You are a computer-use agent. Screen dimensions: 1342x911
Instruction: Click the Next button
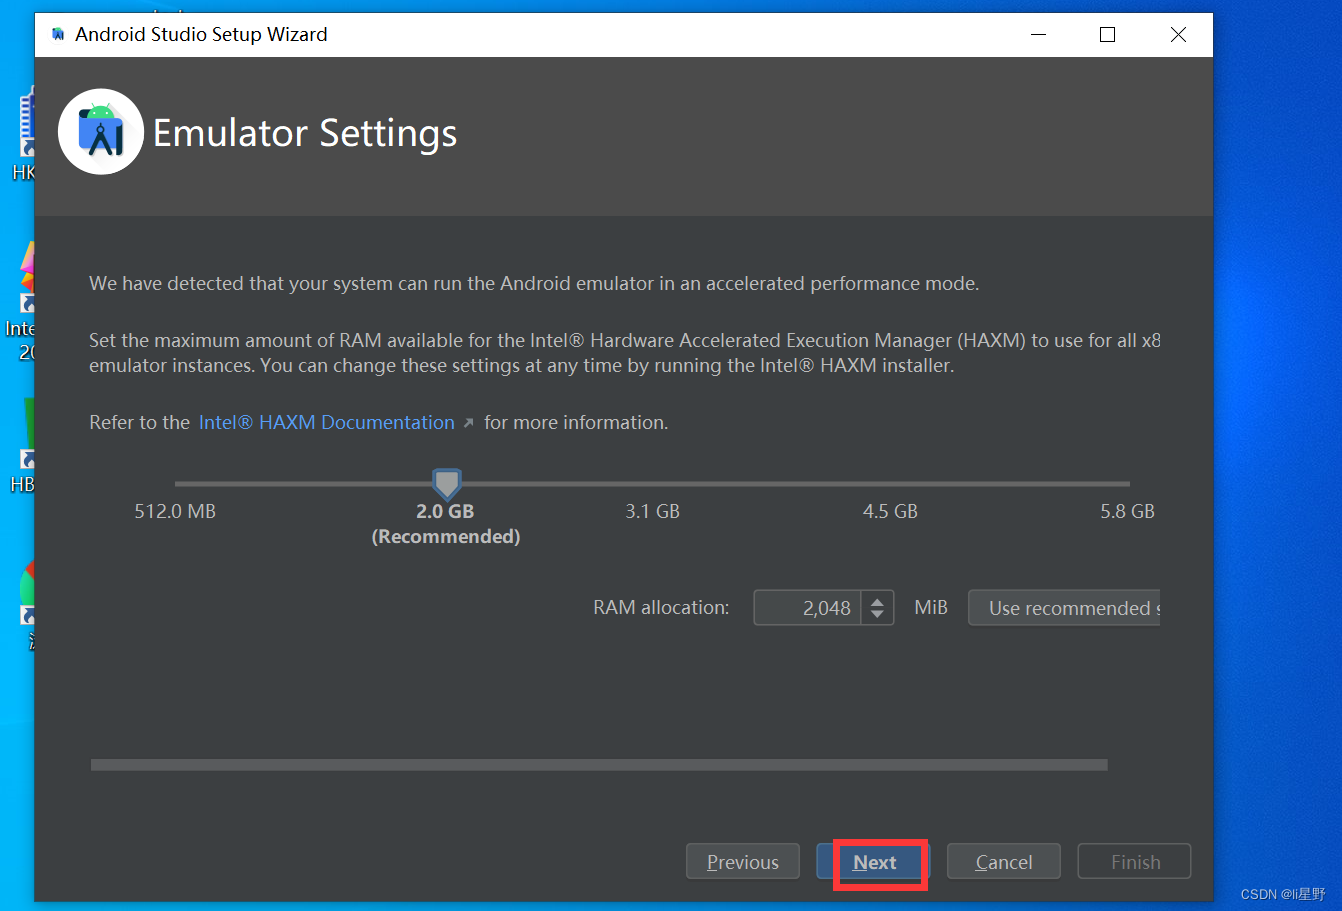click(x=873, y=862)
